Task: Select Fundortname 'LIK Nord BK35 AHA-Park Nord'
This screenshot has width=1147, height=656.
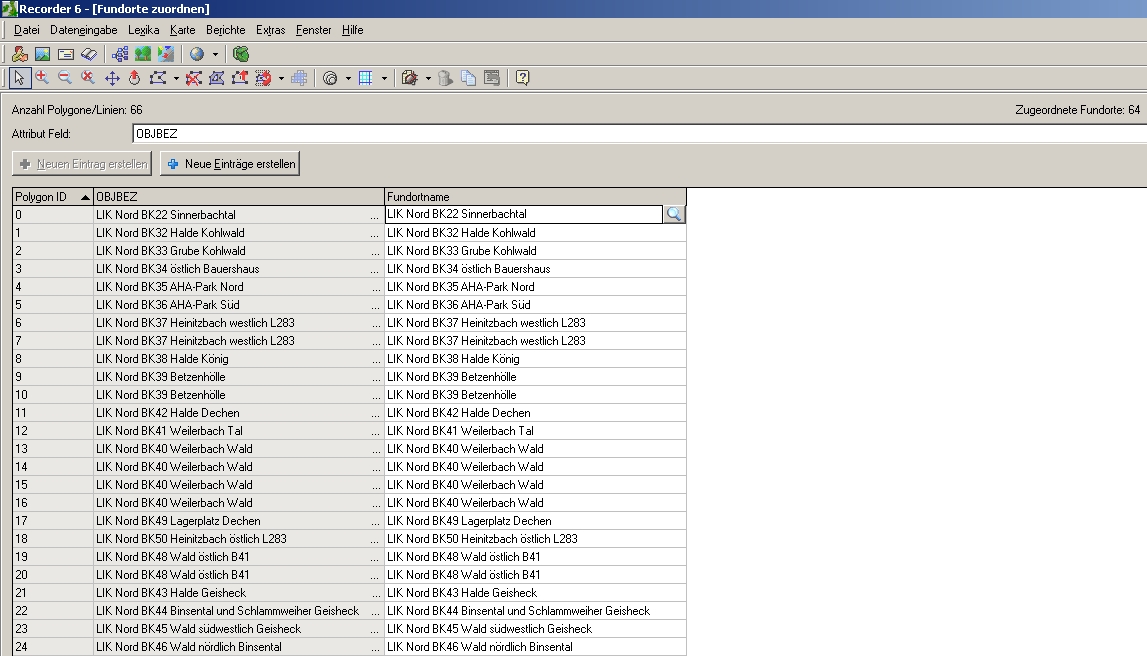Action: pos(535,287)
